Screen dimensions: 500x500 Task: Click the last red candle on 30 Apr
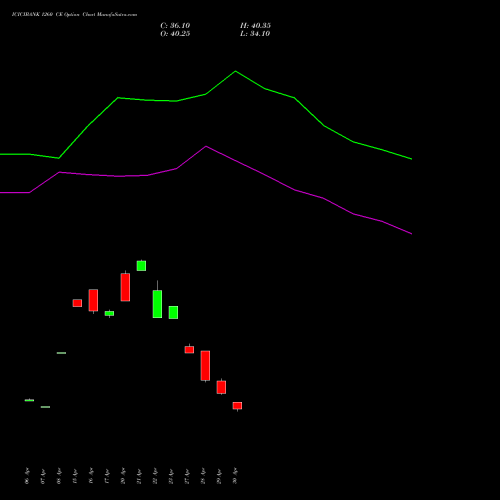[x=237, y=406]
